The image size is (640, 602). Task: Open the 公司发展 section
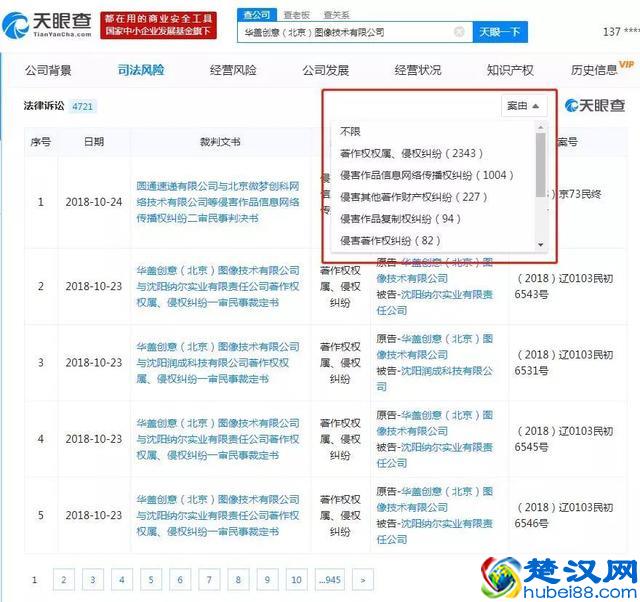[x=325, y=70]
